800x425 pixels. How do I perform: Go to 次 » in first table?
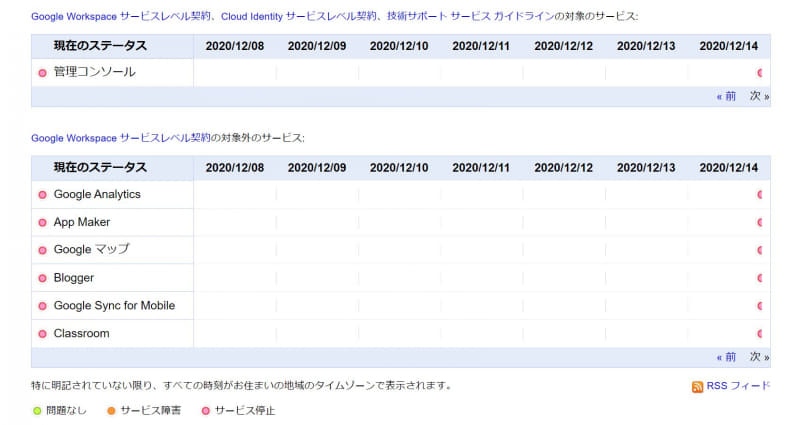[x=759, y=96]
